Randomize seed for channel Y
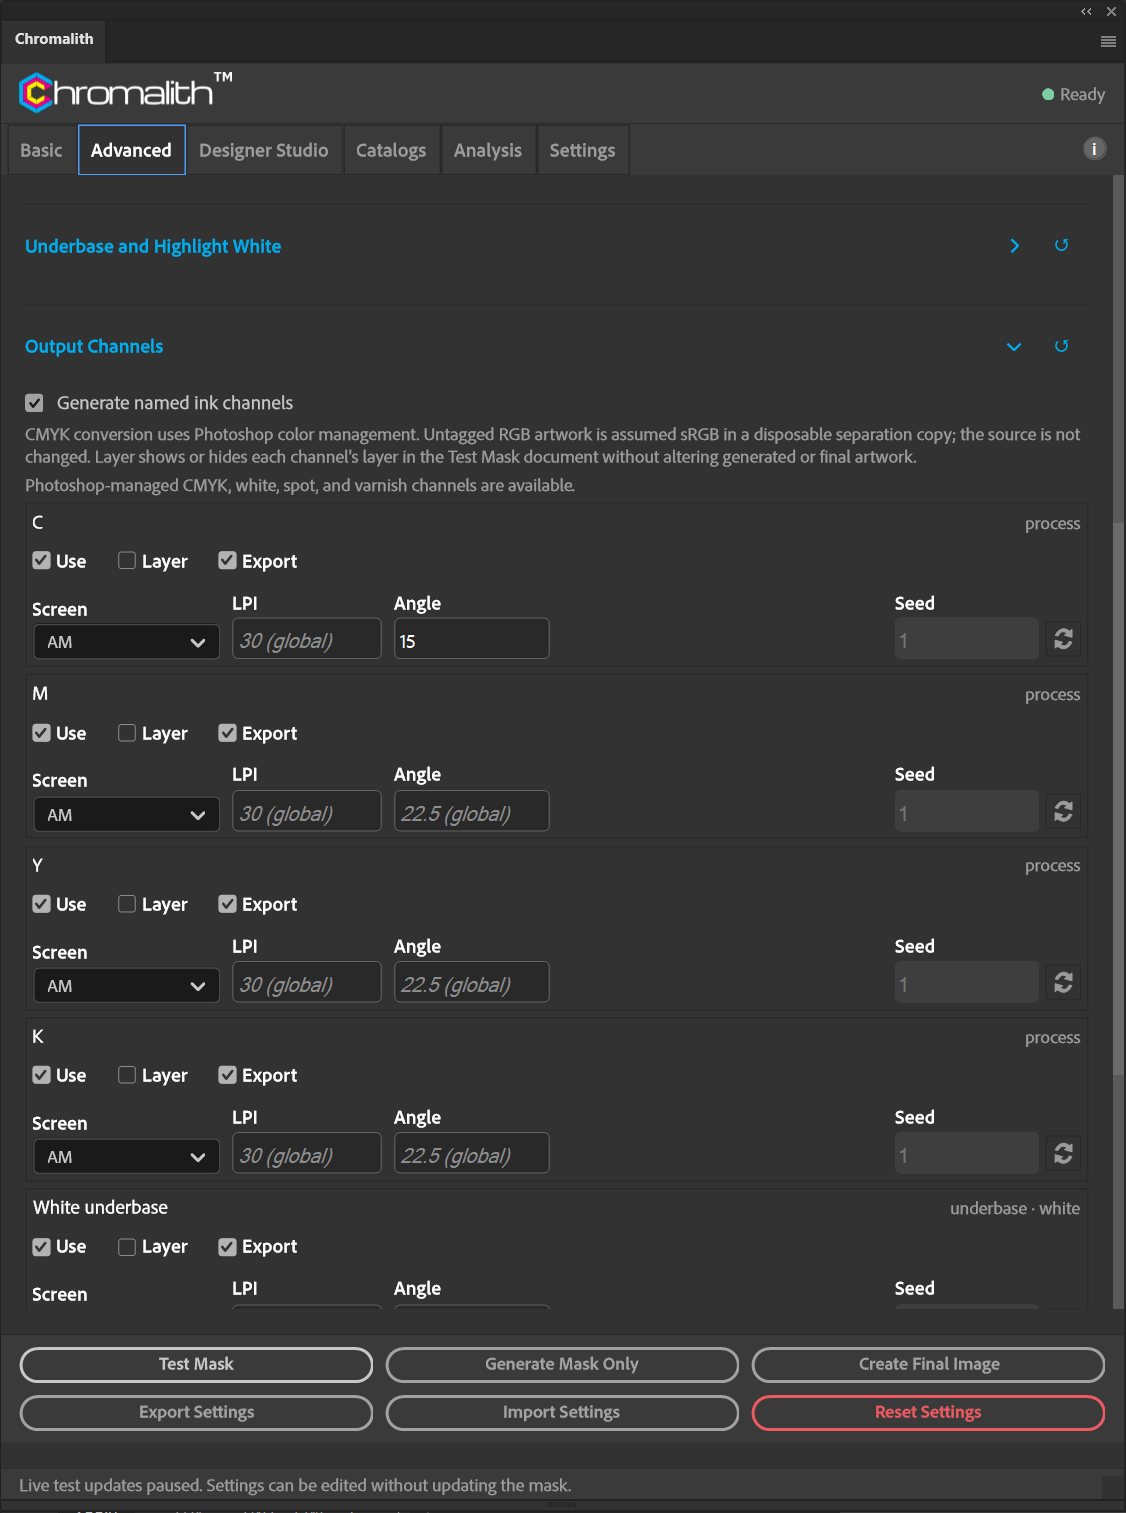The width and height of the screenshot is (1126, 1513). tap(1063, 982)
